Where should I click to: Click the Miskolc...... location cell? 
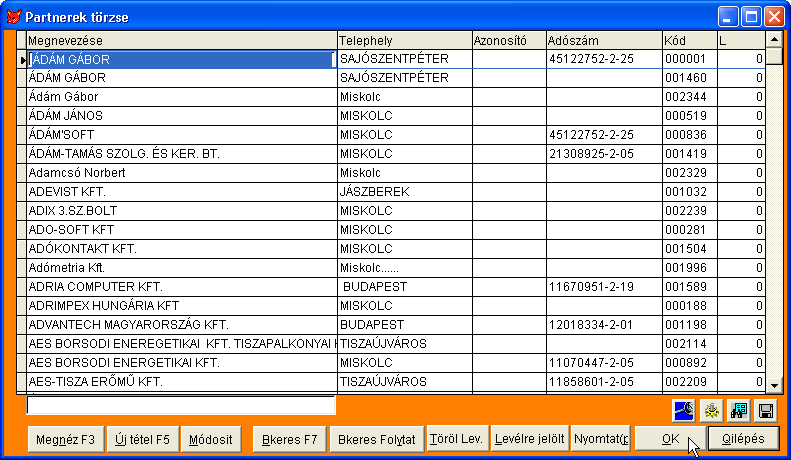click(405, 268)
